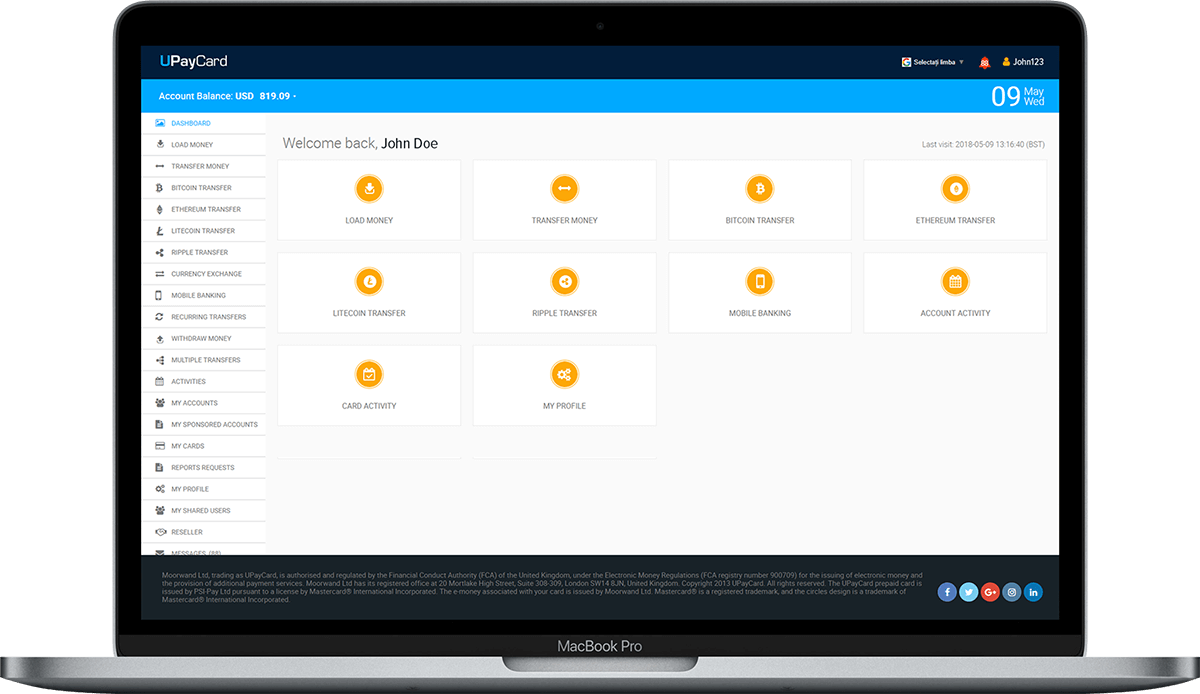Select the Ethereum Transfer tile icon
Viewport: 1200px width, 694px height.
point(954,188)
